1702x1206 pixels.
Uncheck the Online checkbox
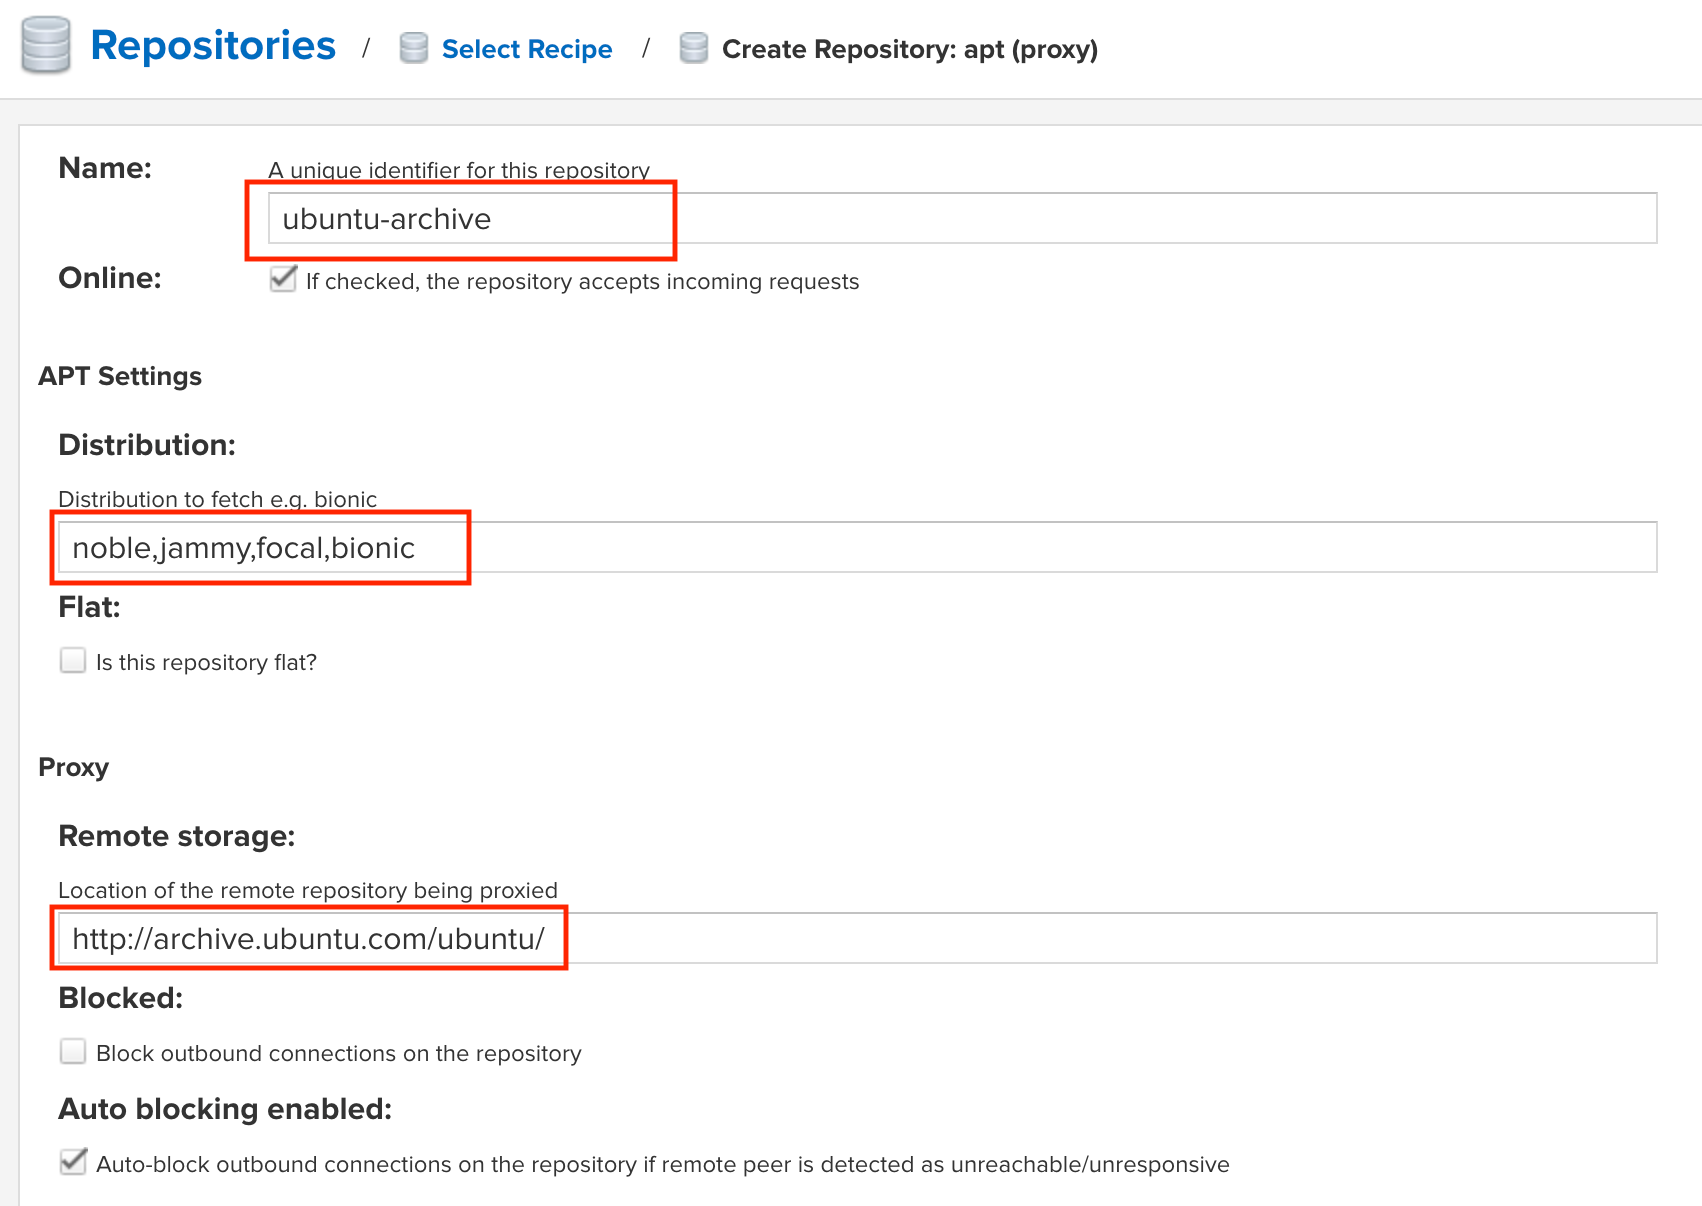(283, 279)
